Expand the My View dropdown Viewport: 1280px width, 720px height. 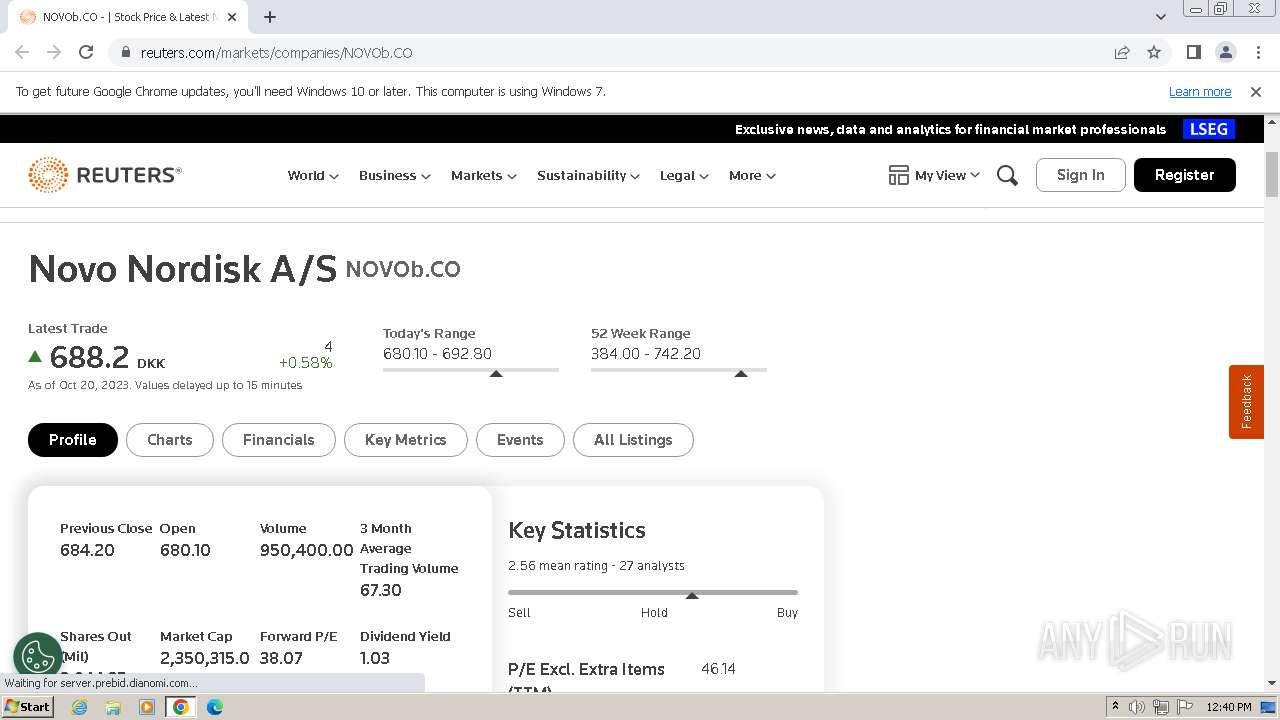click(x=947, y=175)
